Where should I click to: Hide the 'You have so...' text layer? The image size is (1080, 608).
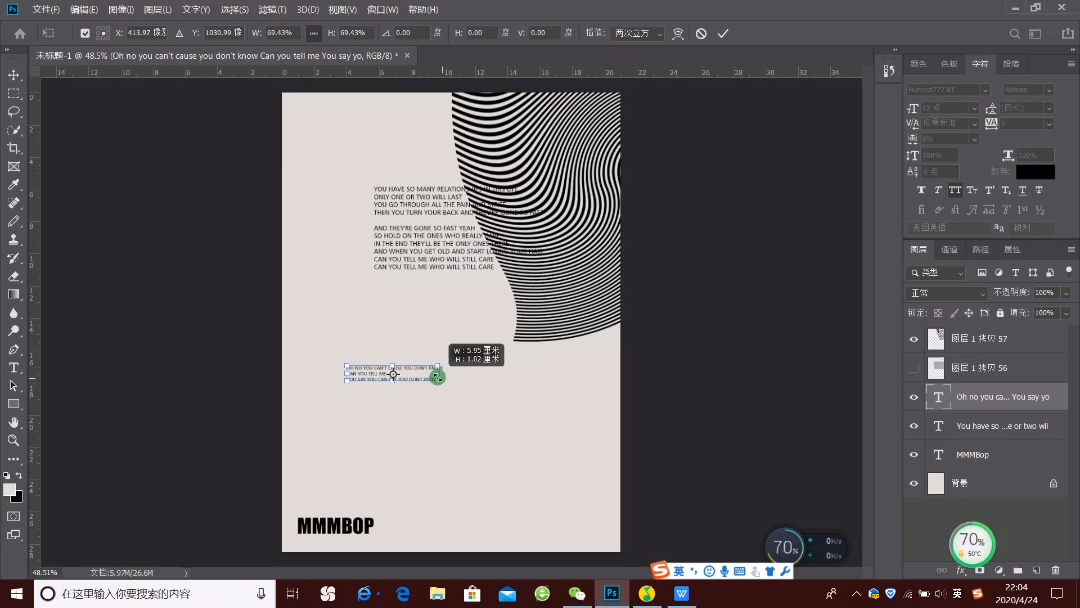coord(914,426)
